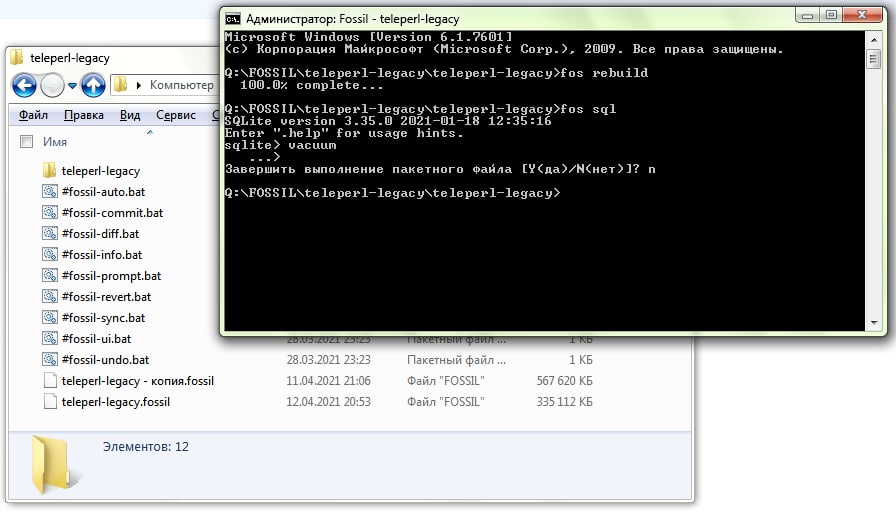Select #fossil-undo.bat file icon
Screen dimensions: 896x512
50,359
